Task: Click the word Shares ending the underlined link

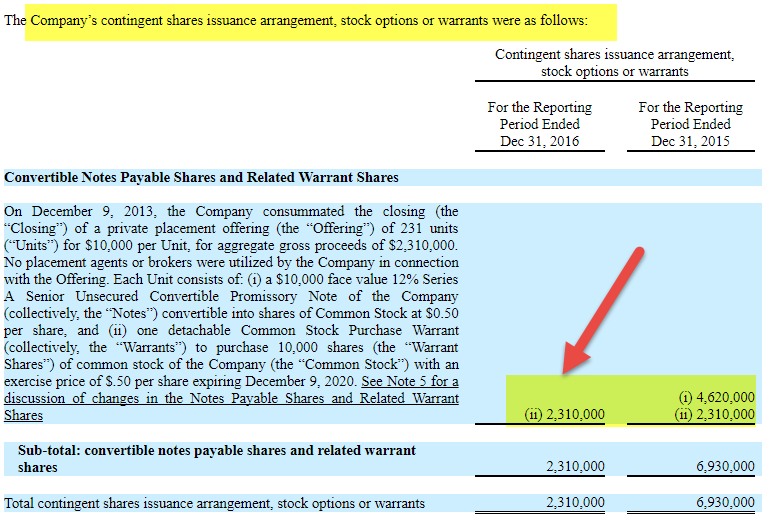Action: coord(23,415)
